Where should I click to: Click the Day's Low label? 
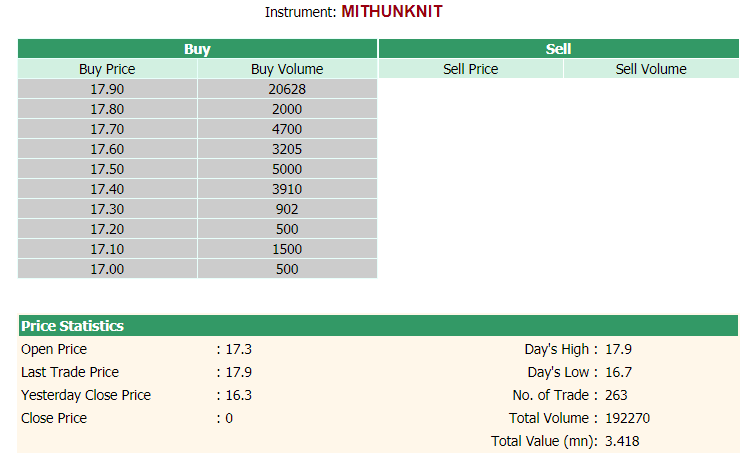pos(558,372)
